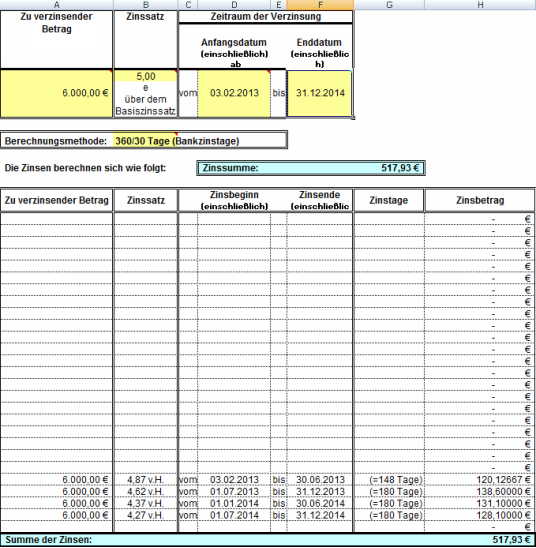Click the bottom total 517,93 € cell
Viewport: 536px width, 548px height.
click(x=511, y=540)
